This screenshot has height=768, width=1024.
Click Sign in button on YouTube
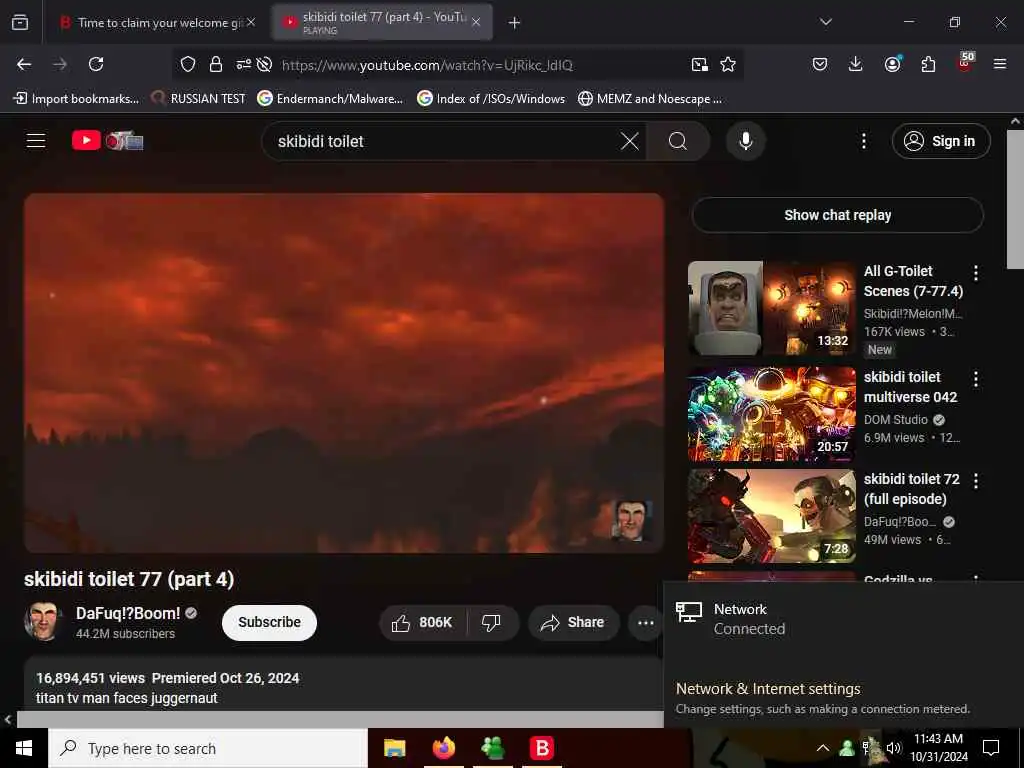(x=941, y=141)
